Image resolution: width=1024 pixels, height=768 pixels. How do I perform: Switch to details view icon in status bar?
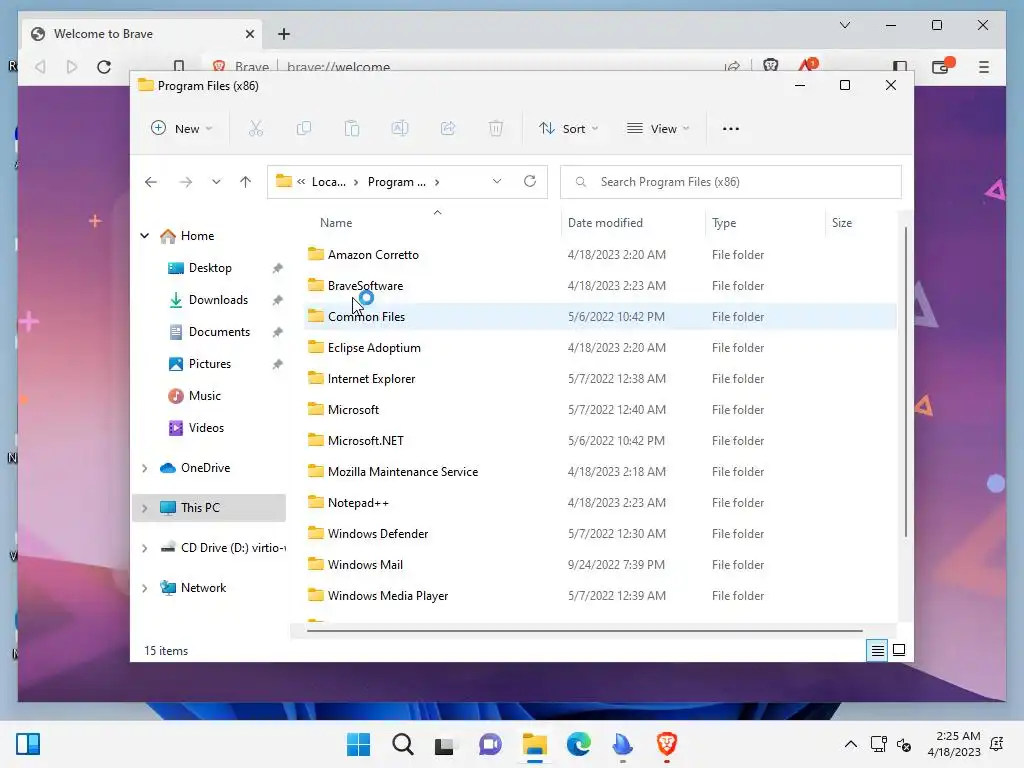[877, 650]
